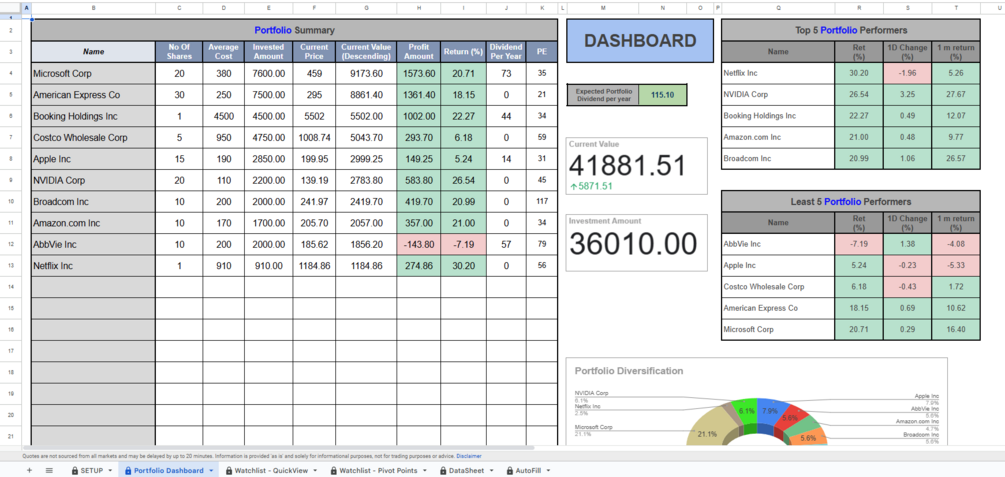Click the Dividend Per Year column header
Viewport: 1005px width, 477px height.
click(x=506, y=52)
